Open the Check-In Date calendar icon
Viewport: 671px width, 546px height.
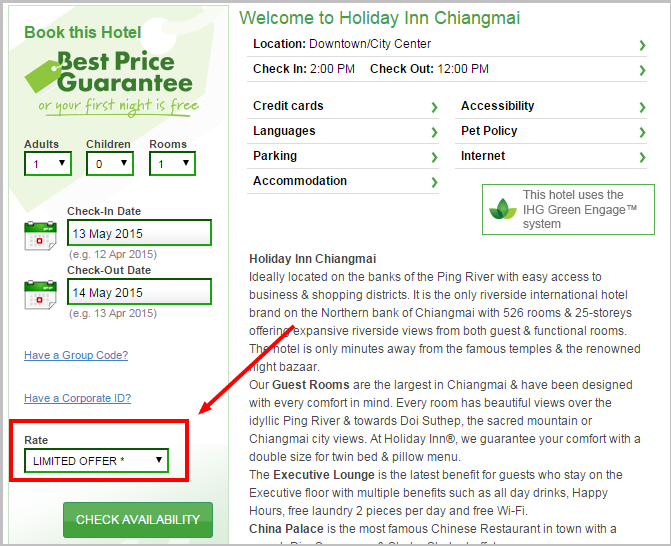(x=40, y=236)
